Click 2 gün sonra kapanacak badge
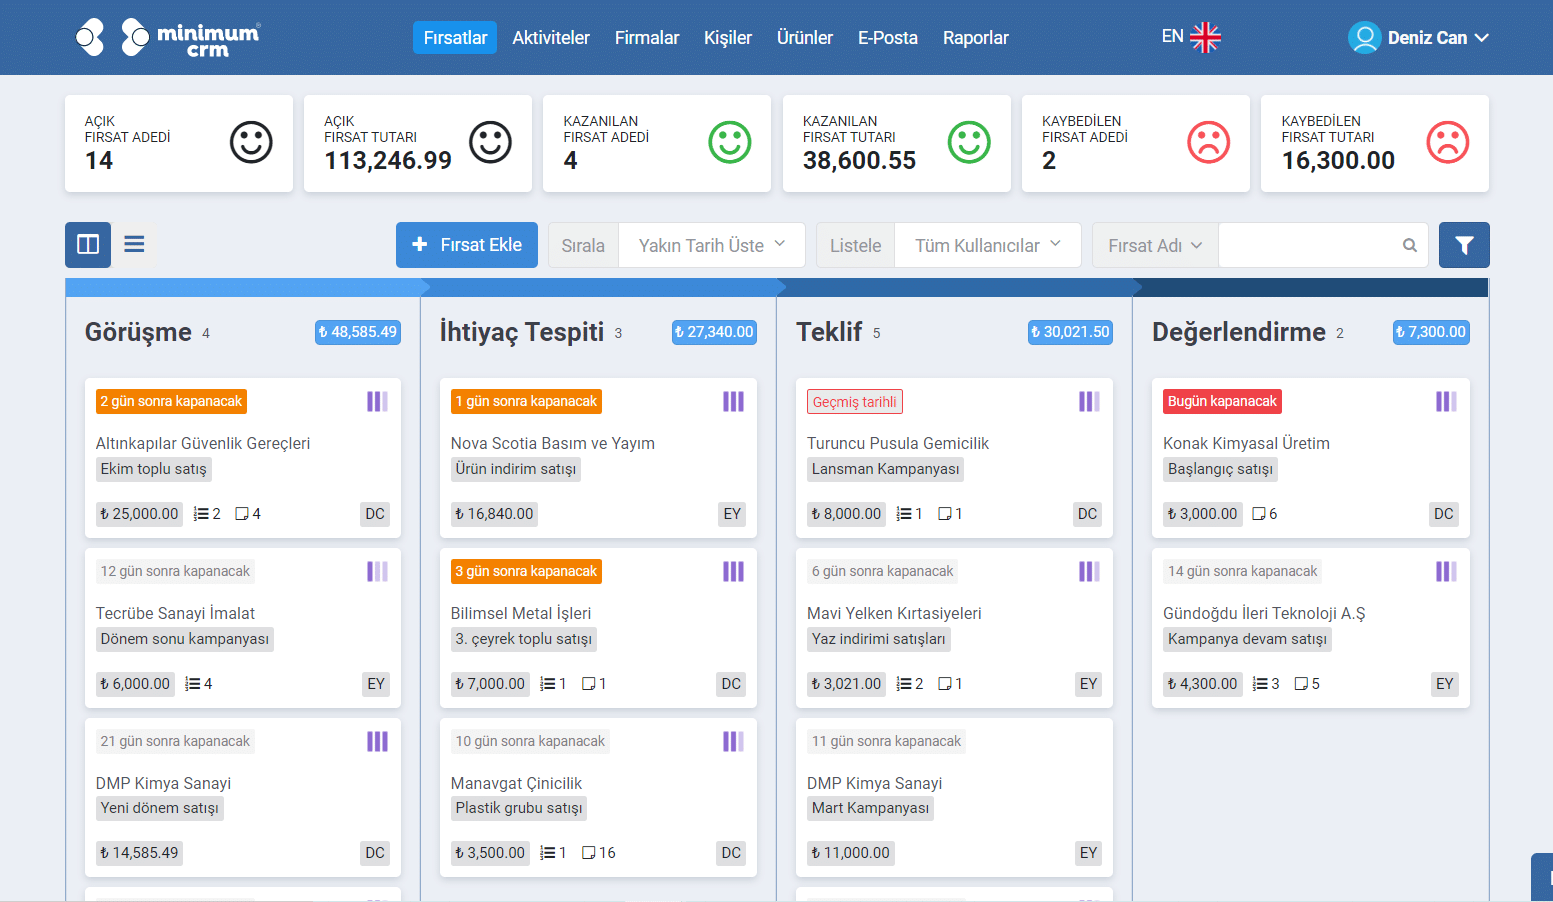The height and width of the screenshot is (902, 1553). click(x=171, y=401)
